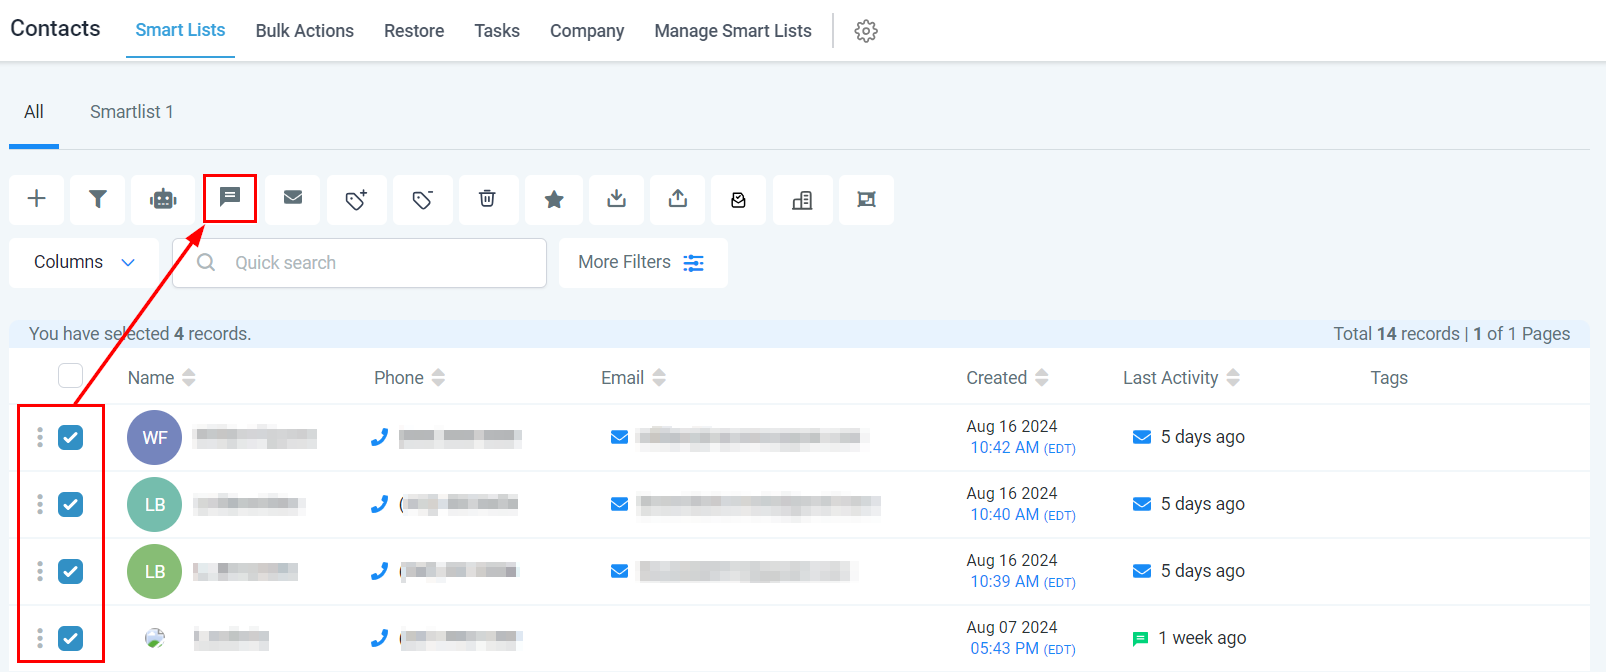The width and height of the screenshot is (1606, 672).
Task: Uncheck the 1 week ago contact checkbox
Action: (x=70, y=638)
